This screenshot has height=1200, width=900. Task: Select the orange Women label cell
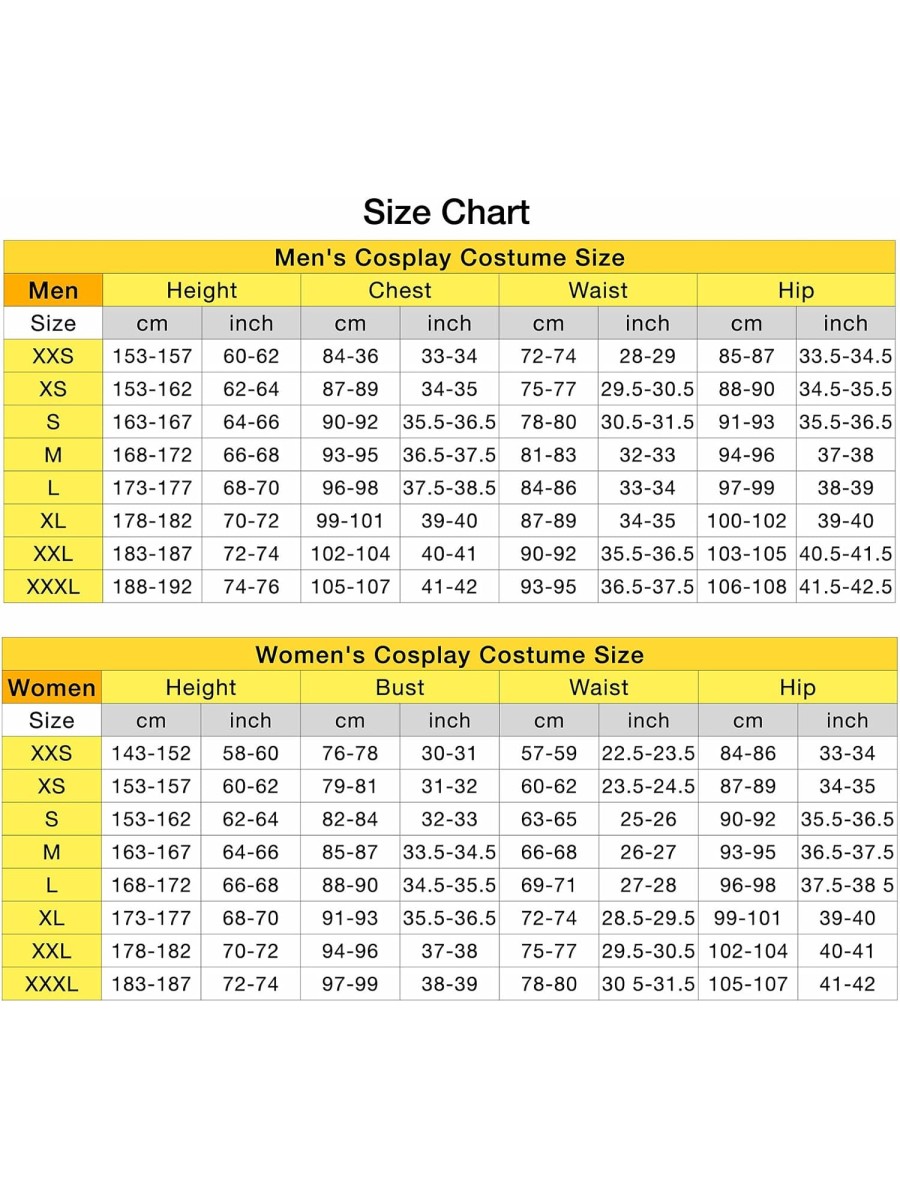pyautogui.click(x=52, y=688)
